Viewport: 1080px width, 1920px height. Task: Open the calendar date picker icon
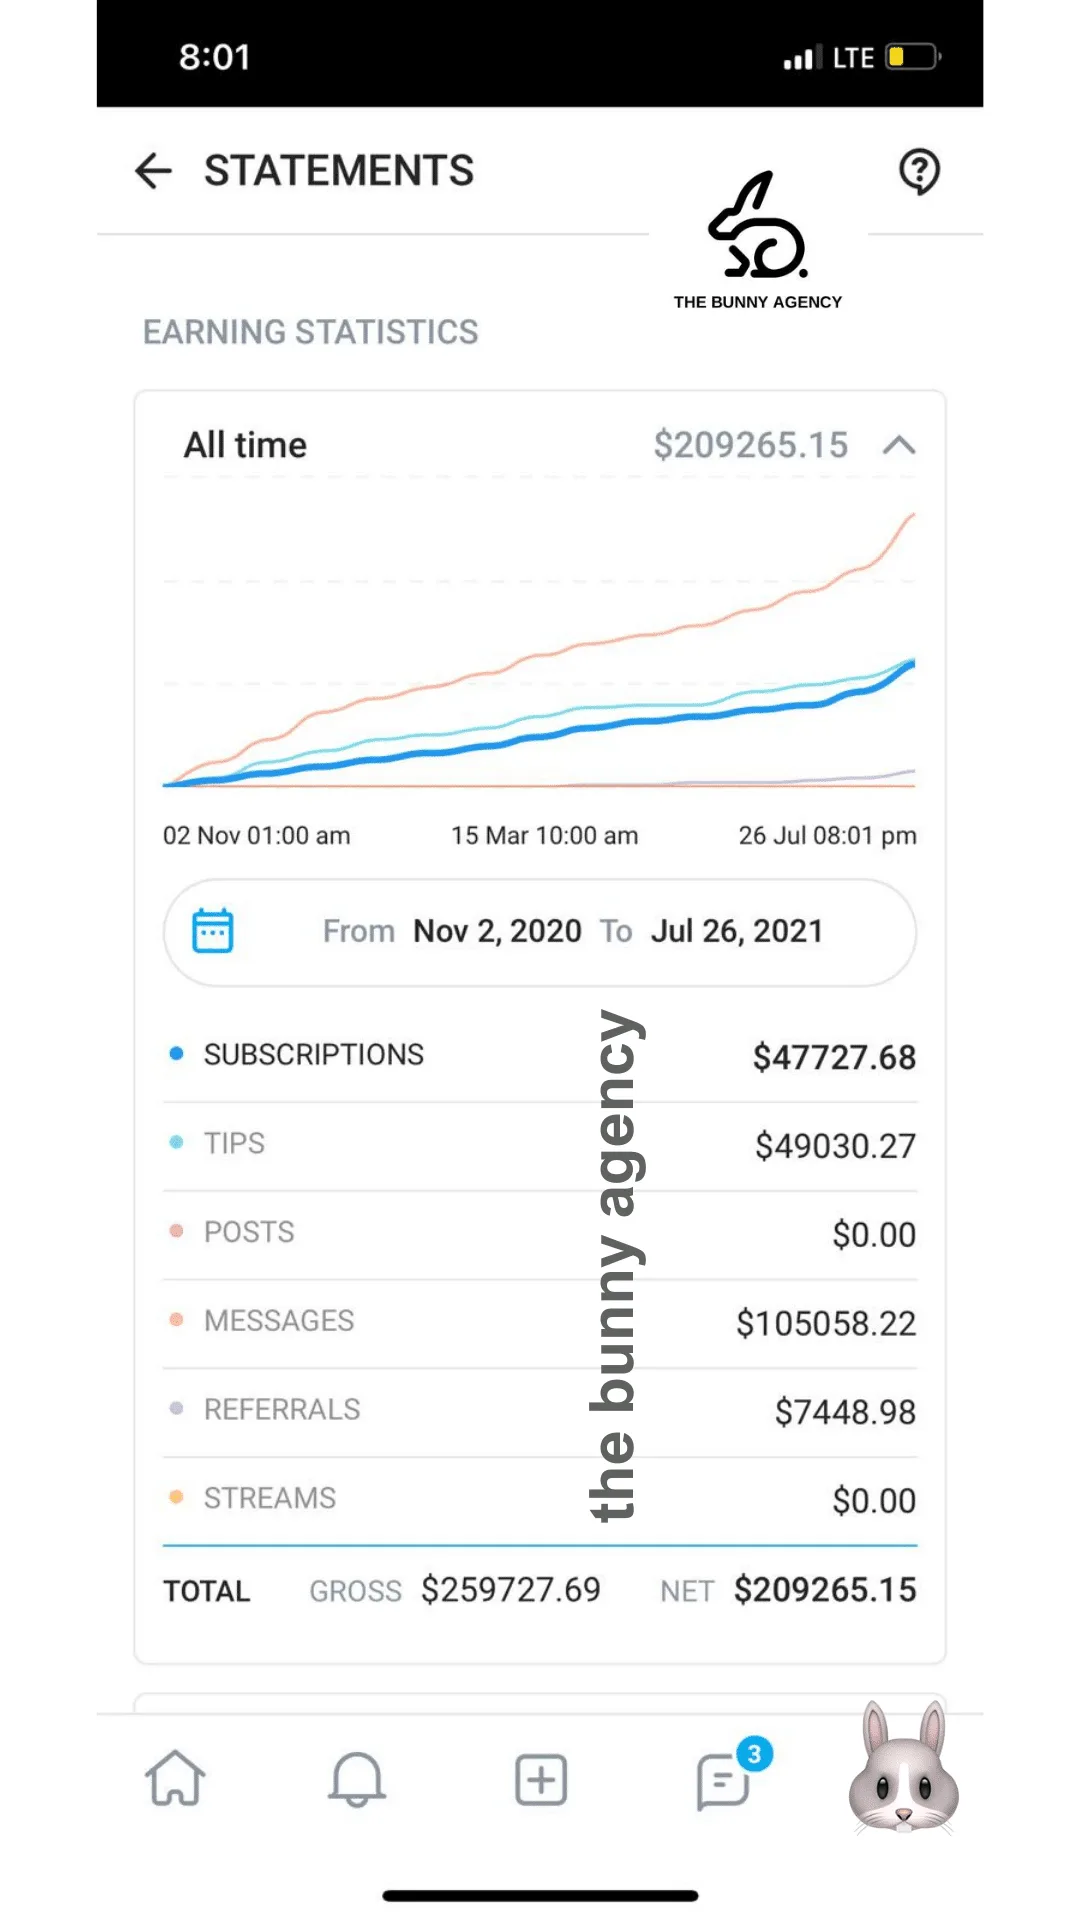[214, 929]
